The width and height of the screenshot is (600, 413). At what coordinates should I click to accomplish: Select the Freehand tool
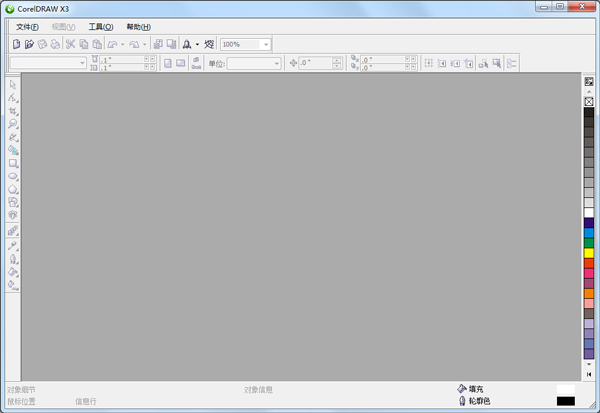[x=13, y=137]
